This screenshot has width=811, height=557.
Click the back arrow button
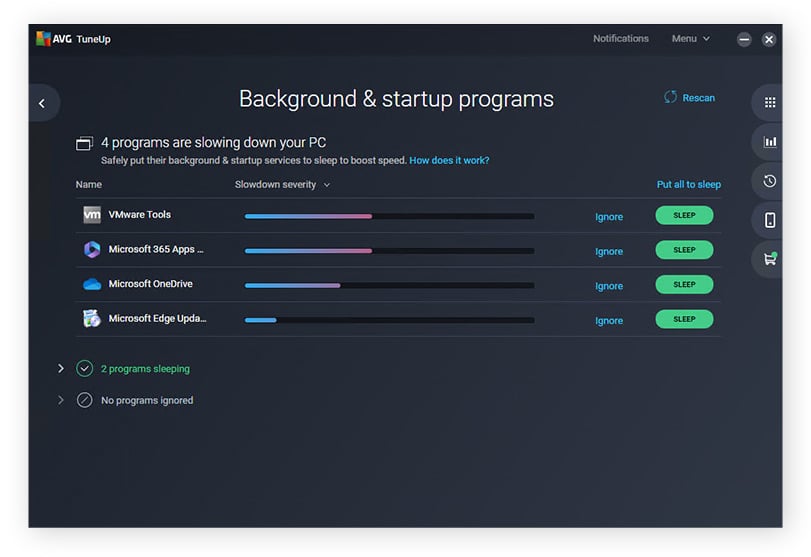coord(42,103)
